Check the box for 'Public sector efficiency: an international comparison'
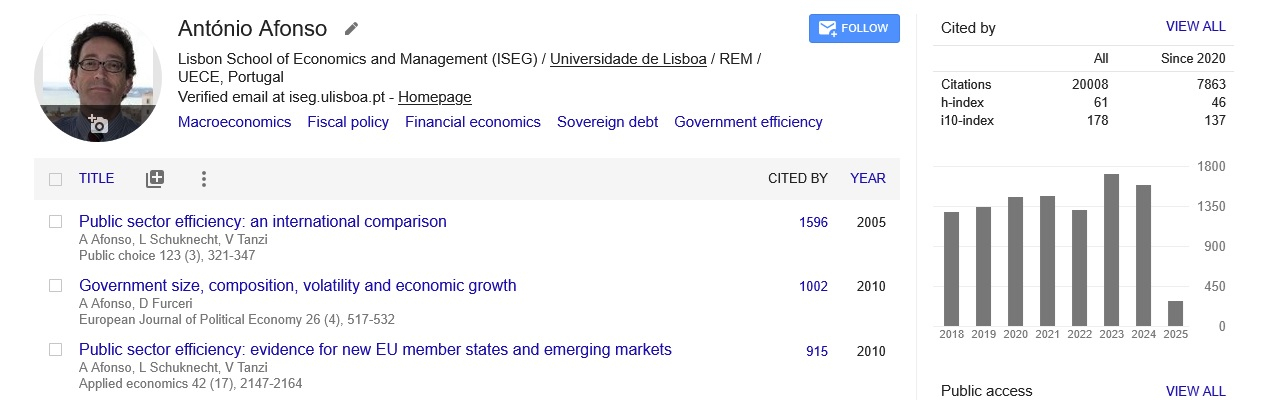The width and height of the screenshot is (1265, 400). click(x=56, y=222)
